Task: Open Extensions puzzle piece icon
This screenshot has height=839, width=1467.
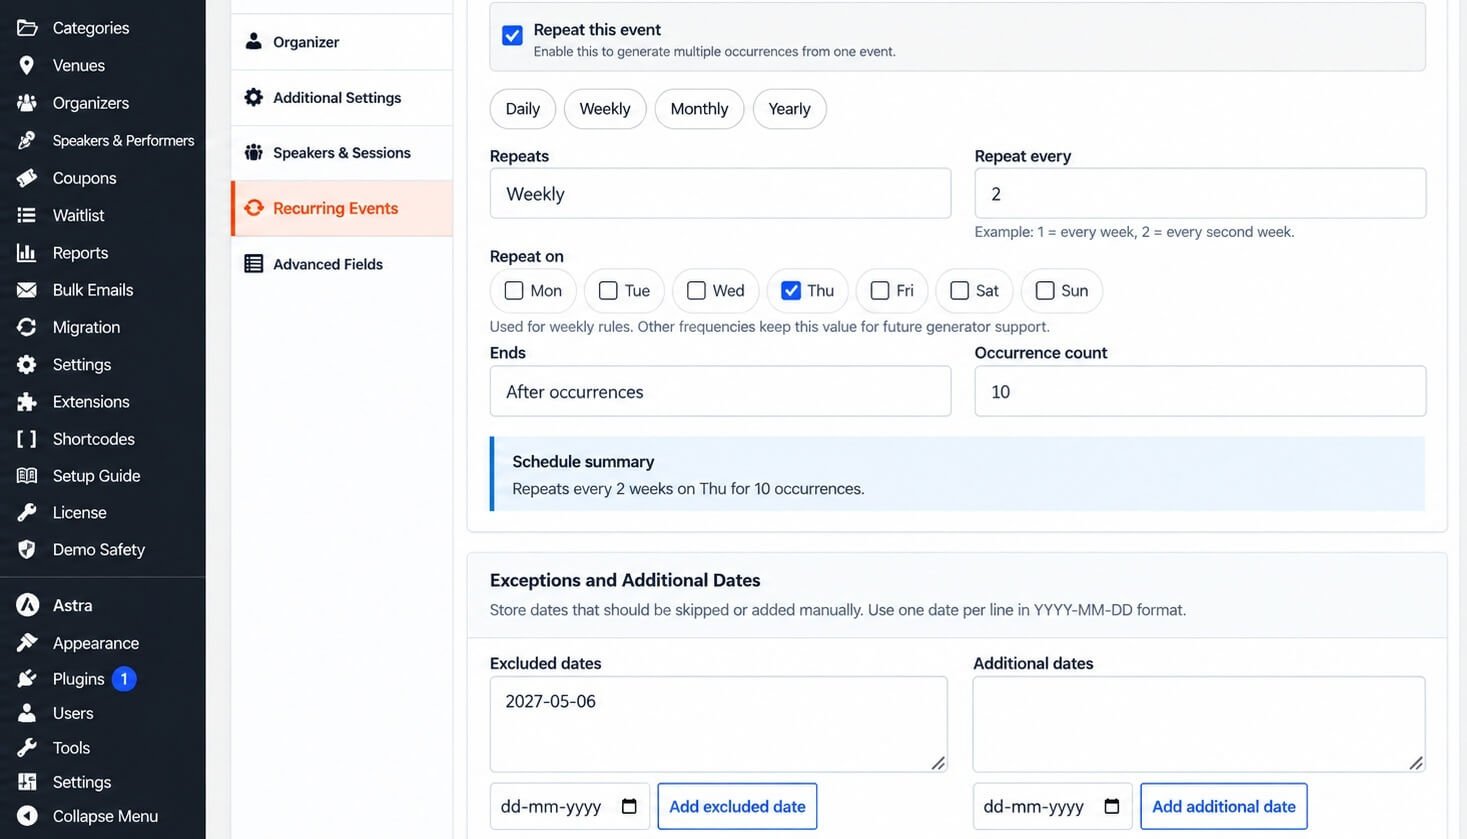Action: pyautogui.click(x=27, y=402)
